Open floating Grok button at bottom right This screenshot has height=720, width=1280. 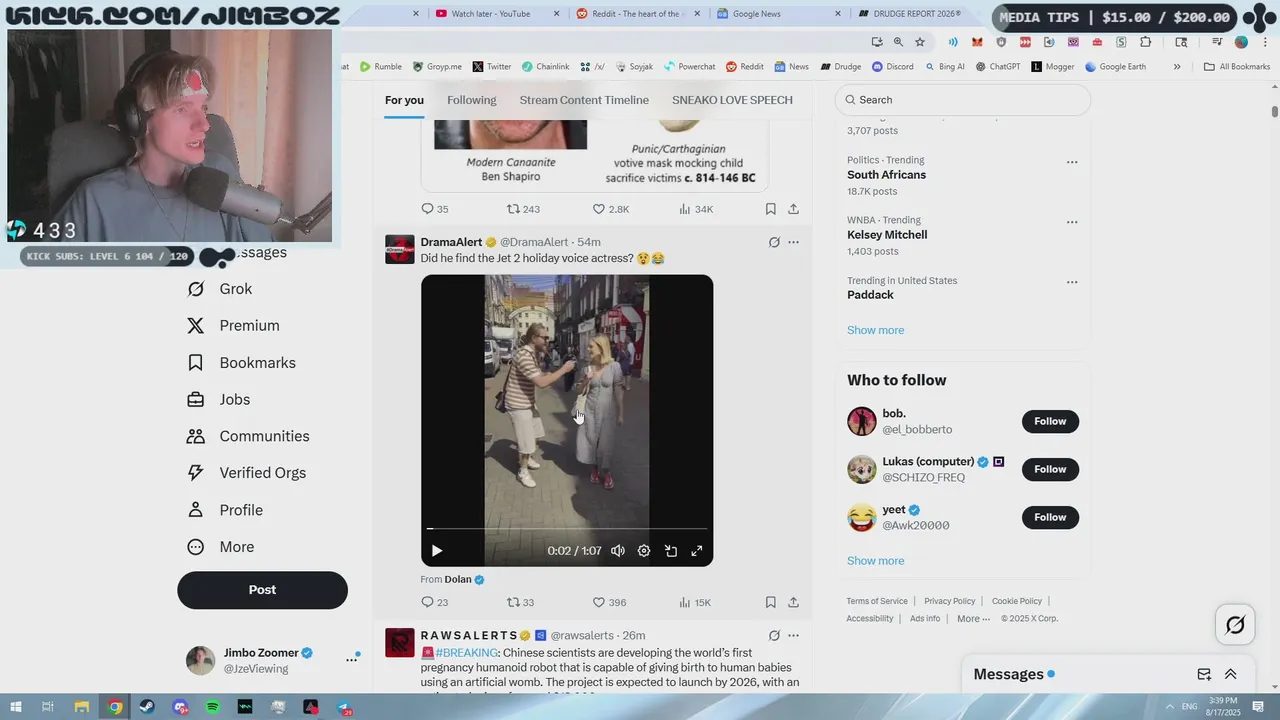point(1235,625)
